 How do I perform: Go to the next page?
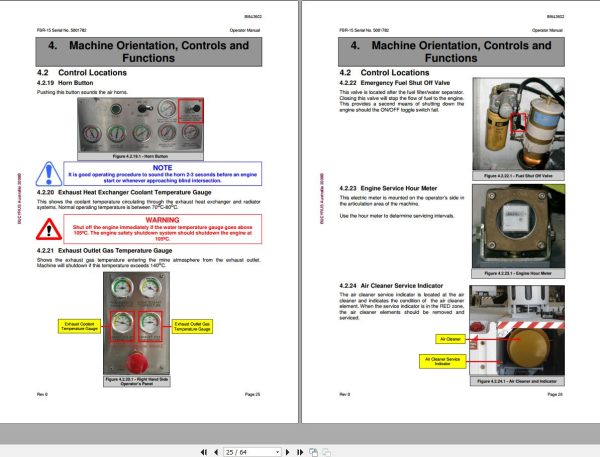(288, 452)
